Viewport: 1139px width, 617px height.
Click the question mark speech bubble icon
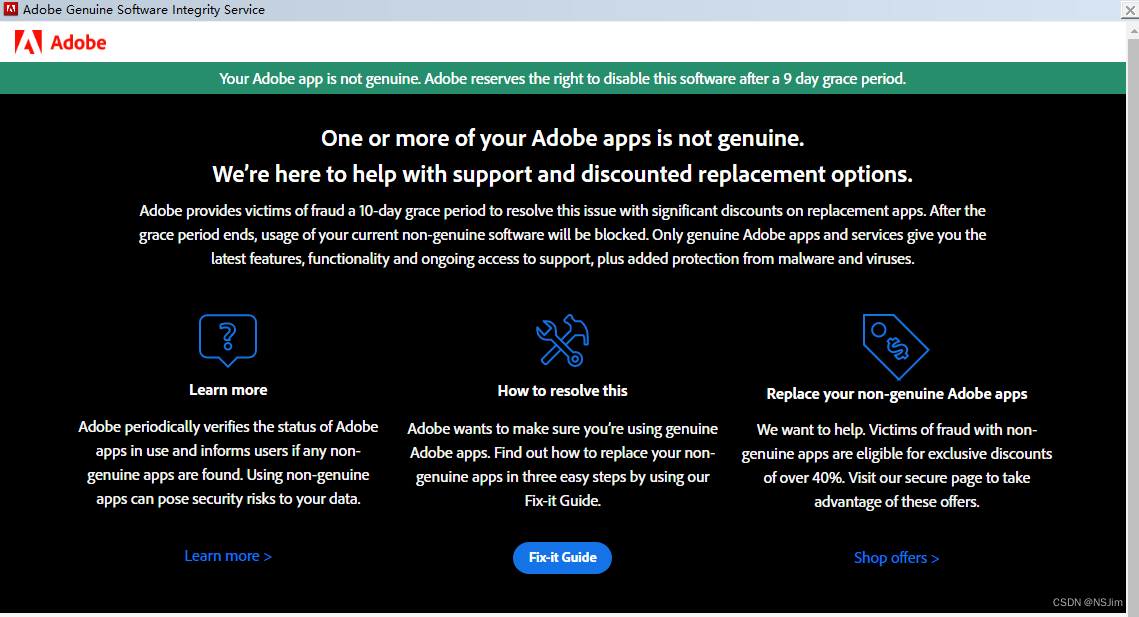point(227,340)
